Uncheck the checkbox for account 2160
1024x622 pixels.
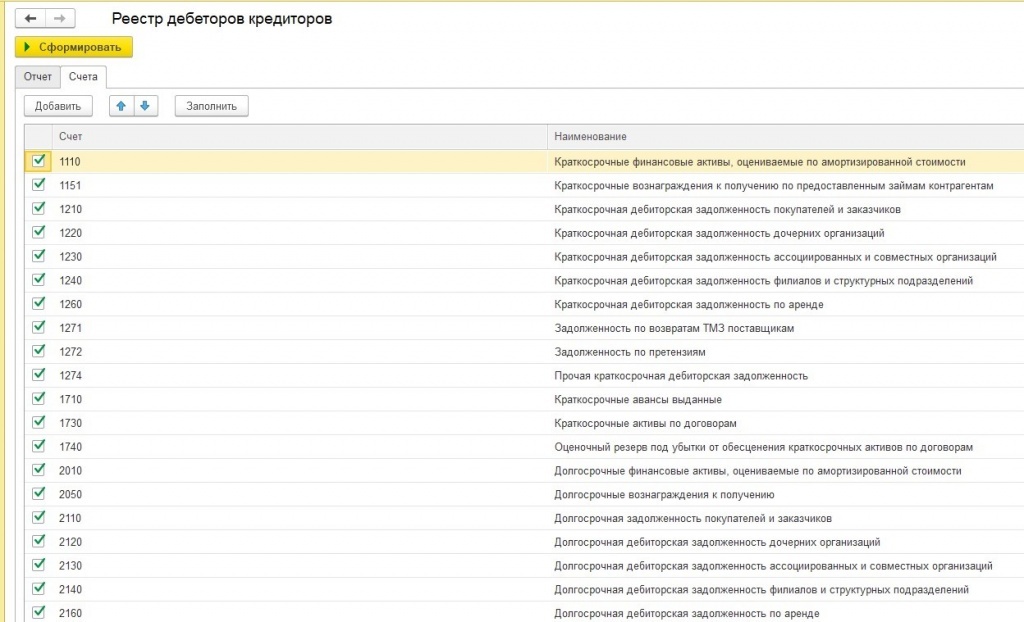(39, 612)
